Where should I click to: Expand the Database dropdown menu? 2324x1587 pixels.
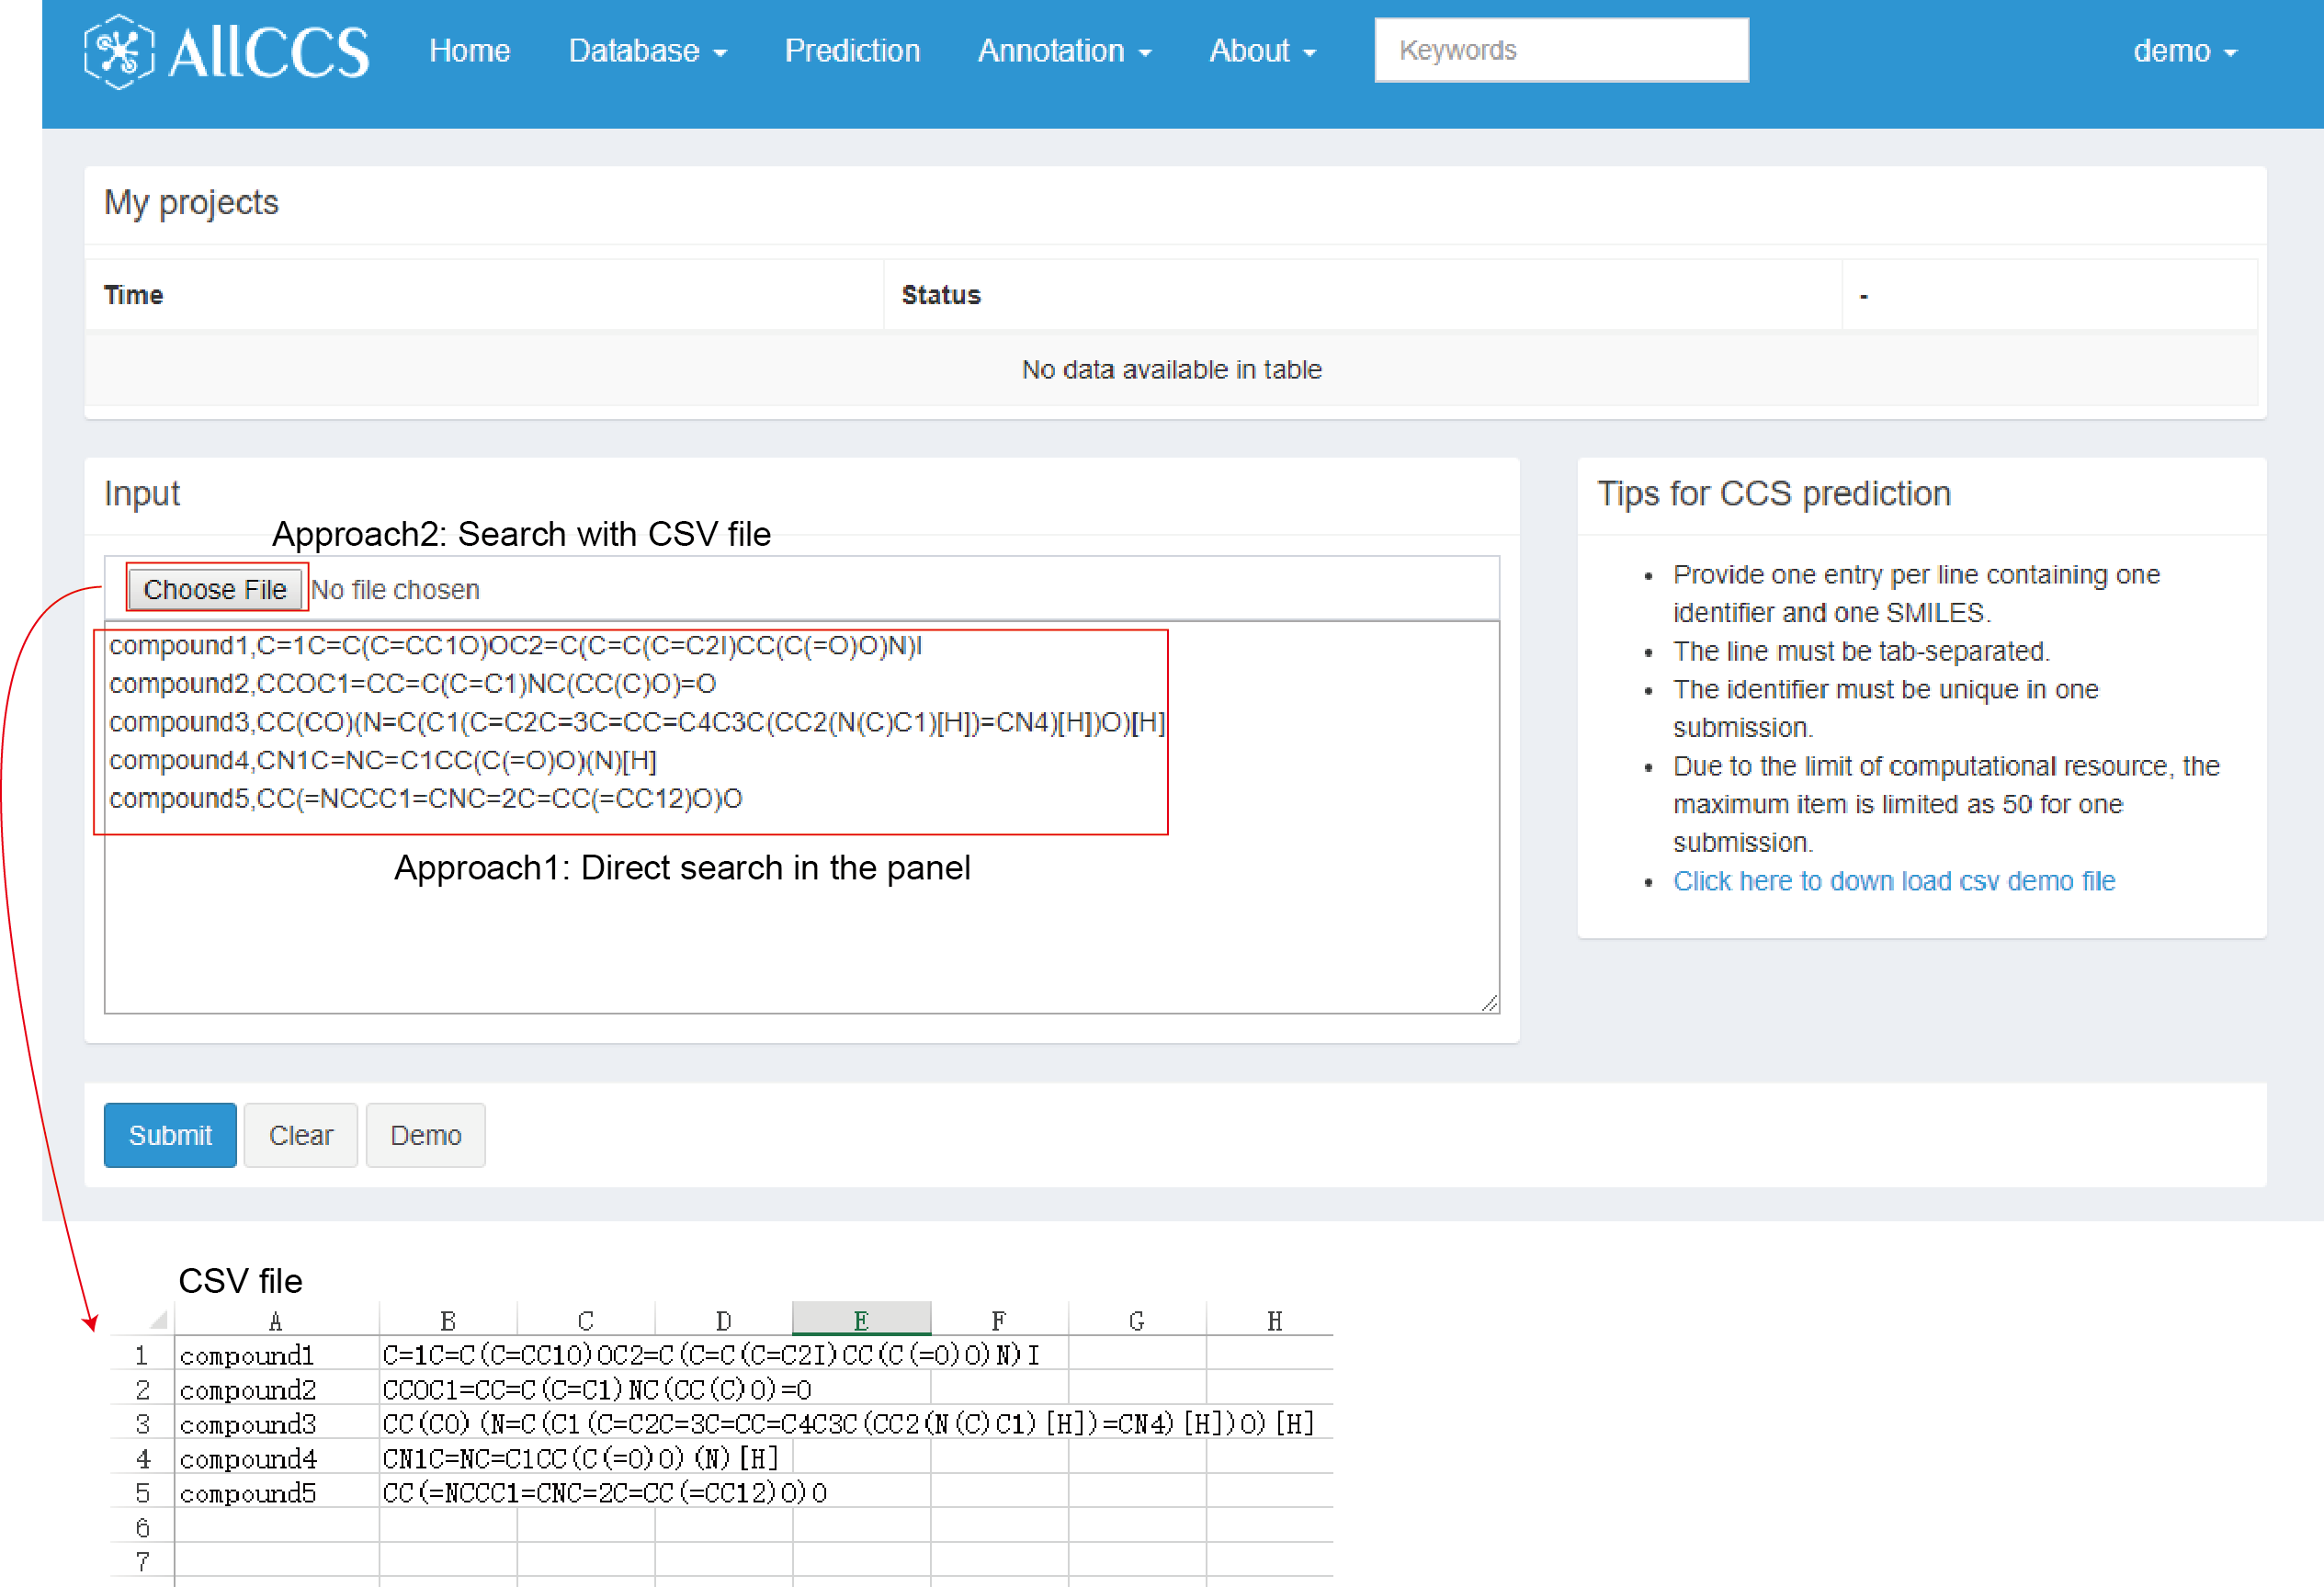click(647, 51)
